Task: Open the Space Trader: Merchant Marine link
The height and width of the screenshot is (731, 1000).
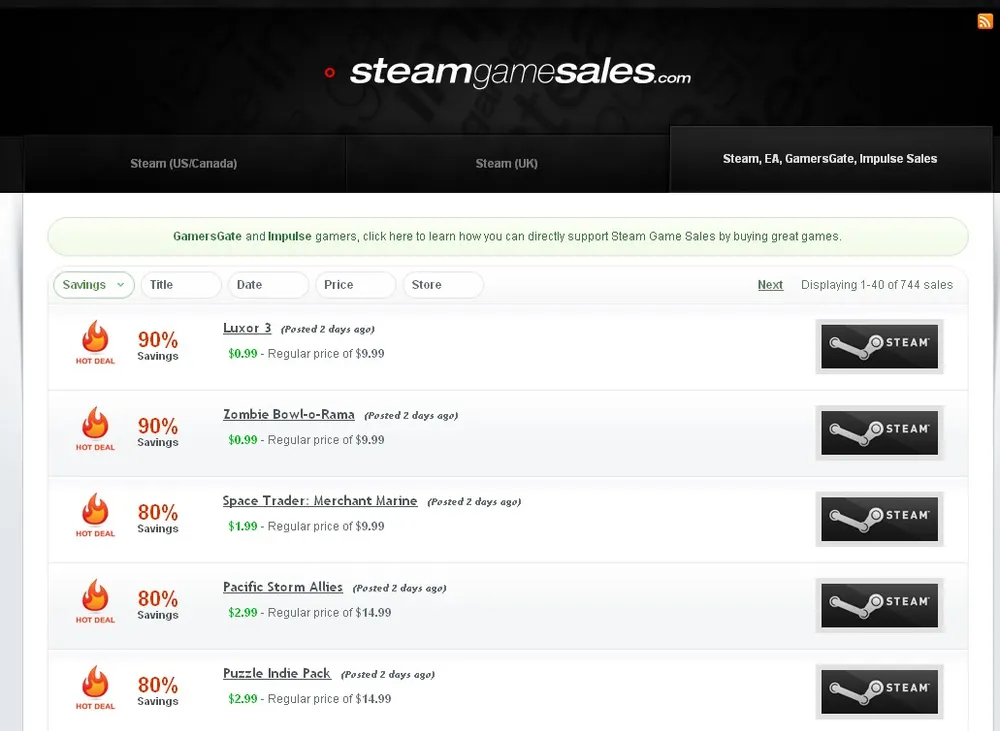Action: [320, 501]
